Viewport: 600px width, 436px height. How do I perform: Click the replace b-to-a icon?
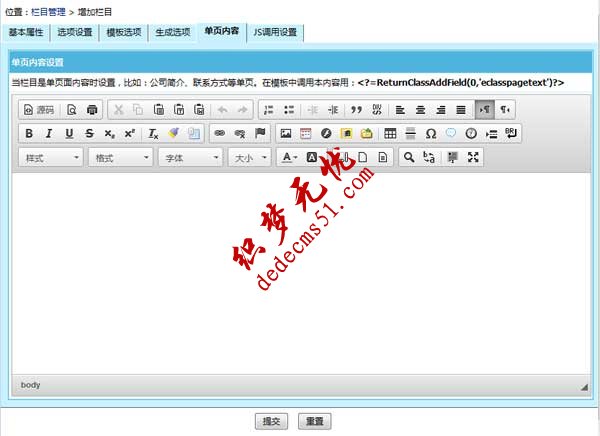429,157
